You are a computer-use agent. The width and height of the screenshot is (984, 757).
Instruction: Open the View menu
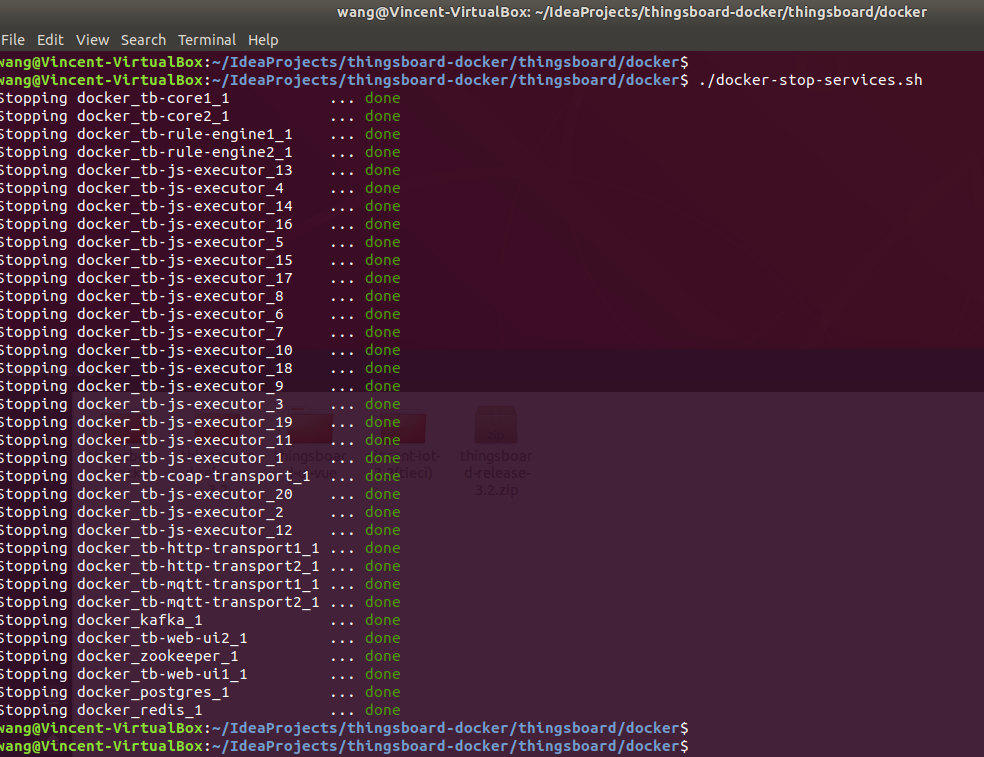(x=92, y=40)
